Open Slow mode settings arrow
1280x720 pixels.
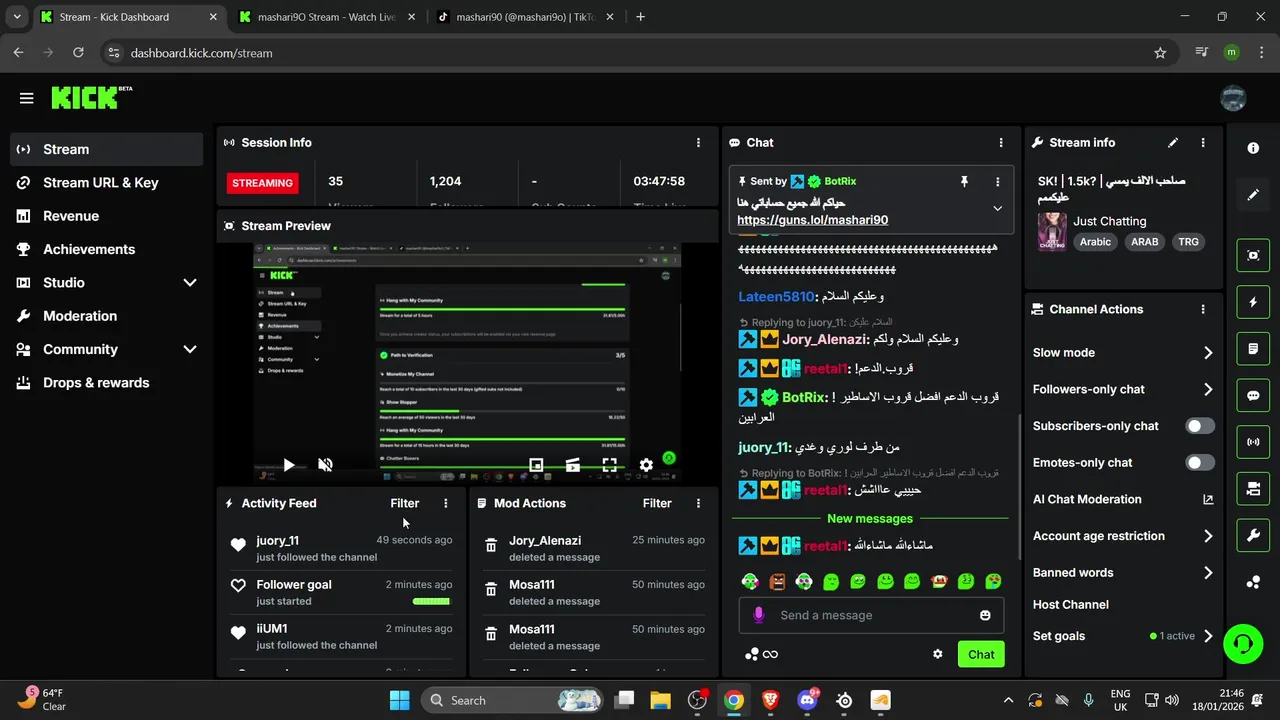(1208, 353)
